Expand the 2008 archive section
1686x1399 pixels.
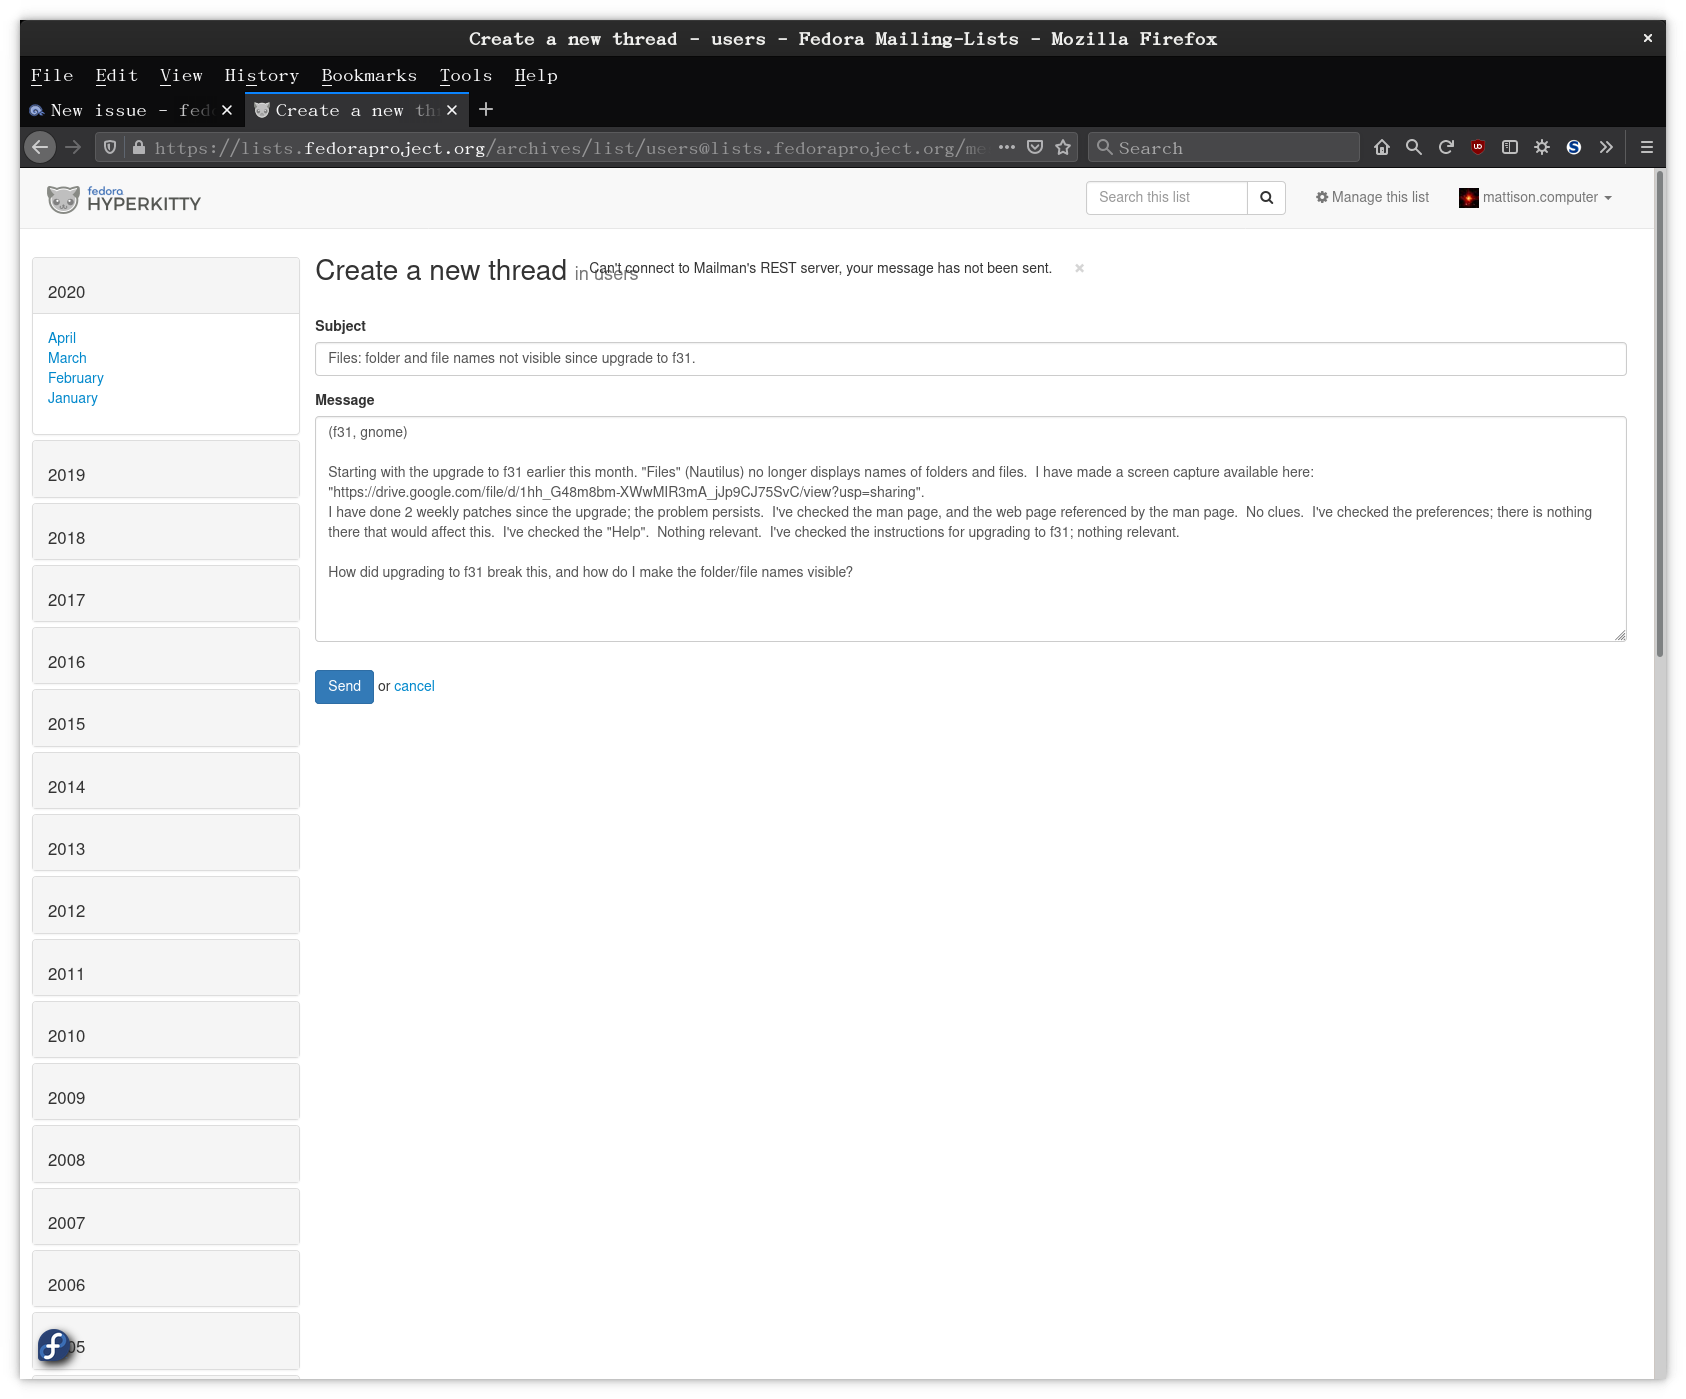(x=166, y=1154)
